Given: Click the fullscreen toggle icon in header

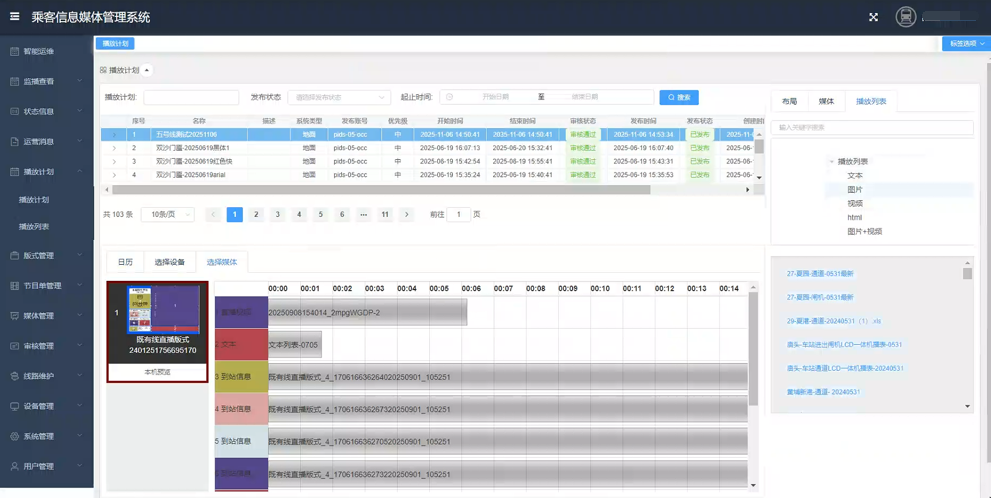Looking at the screenshot, I should pyautogui.click(x=873, y=17).
